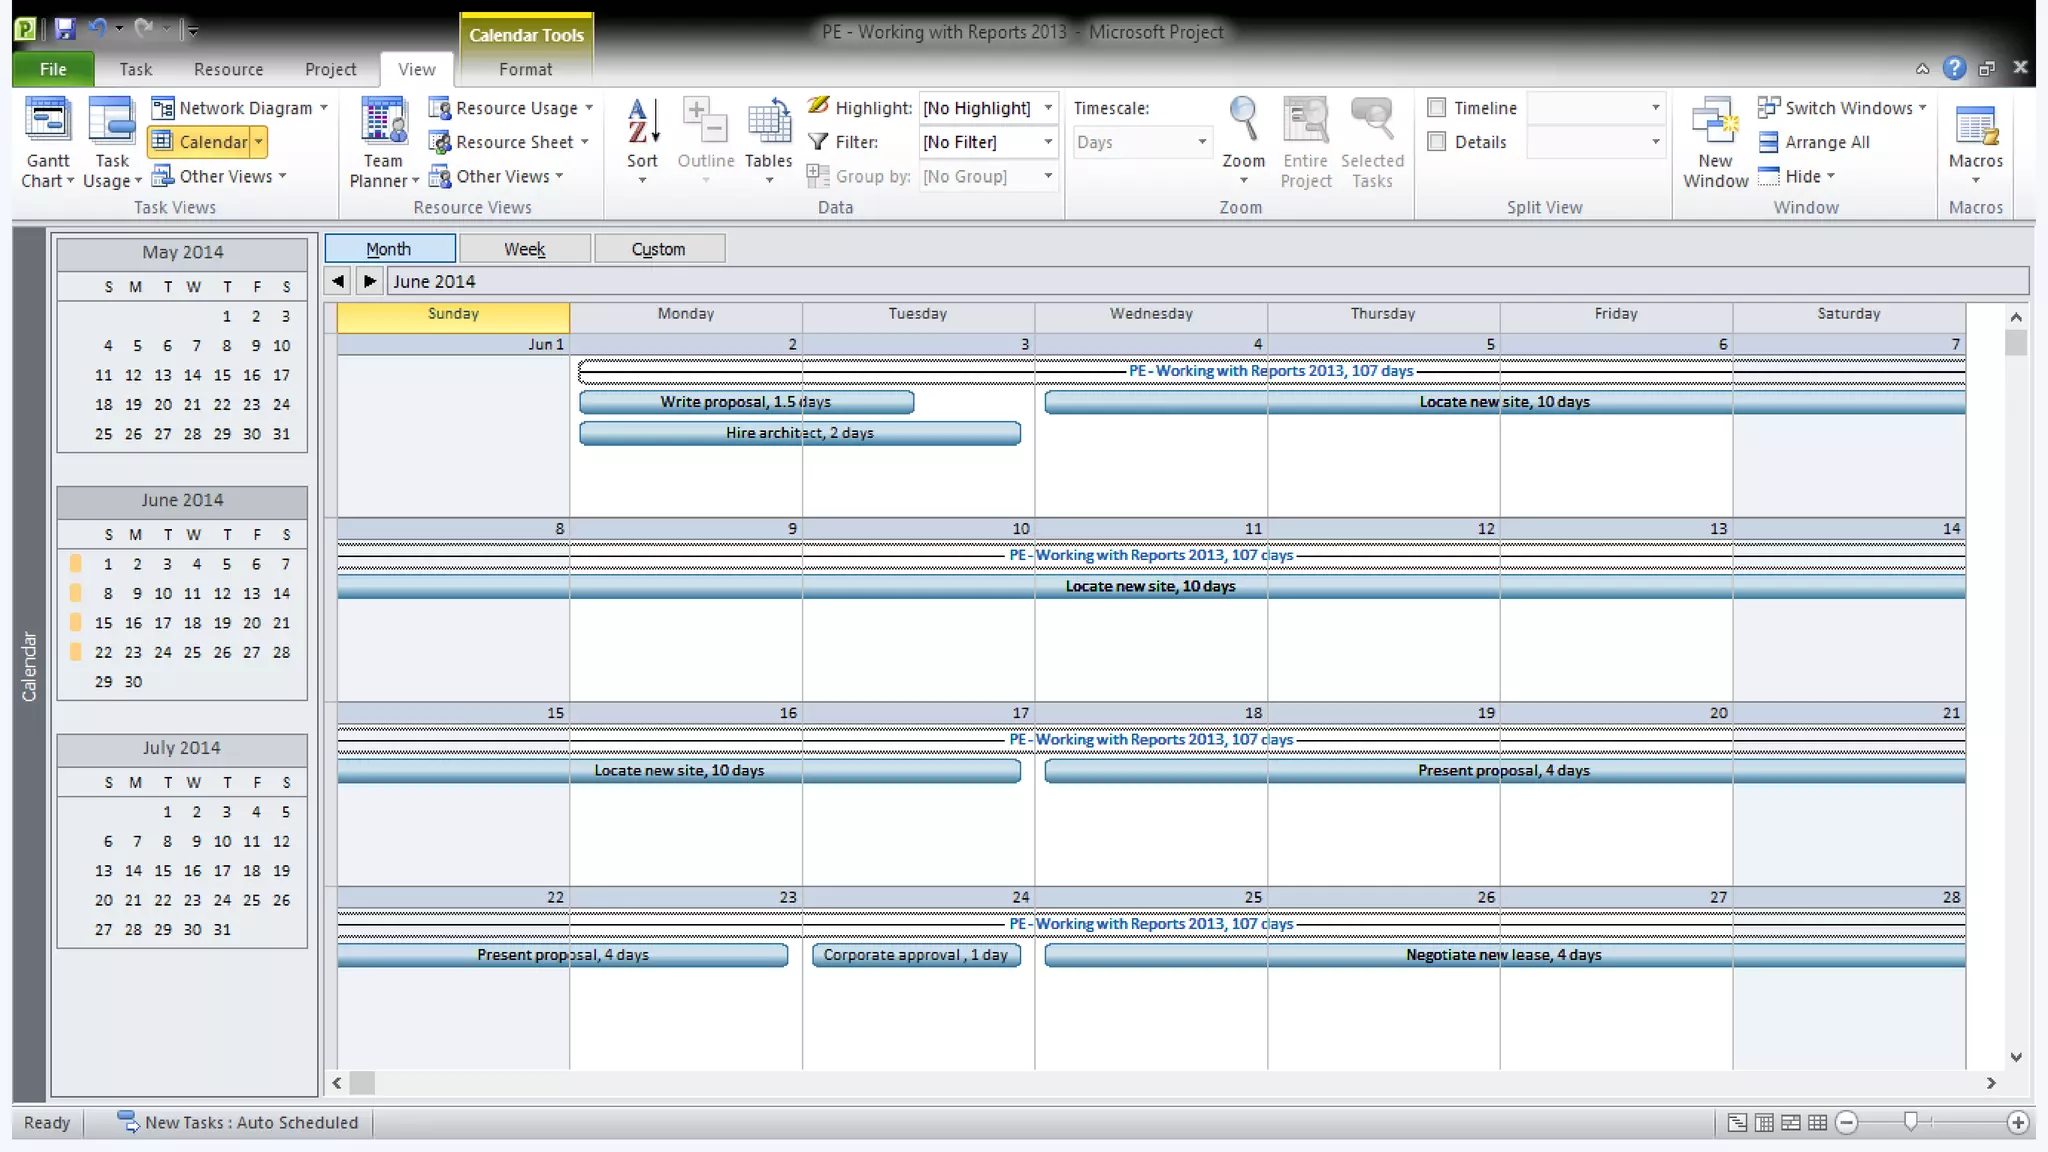Viewport: 2048px width, 1152px height.
Task: Click the zoom slider in status bar
Action: pyautogui.click(x=1910, y=1123)
